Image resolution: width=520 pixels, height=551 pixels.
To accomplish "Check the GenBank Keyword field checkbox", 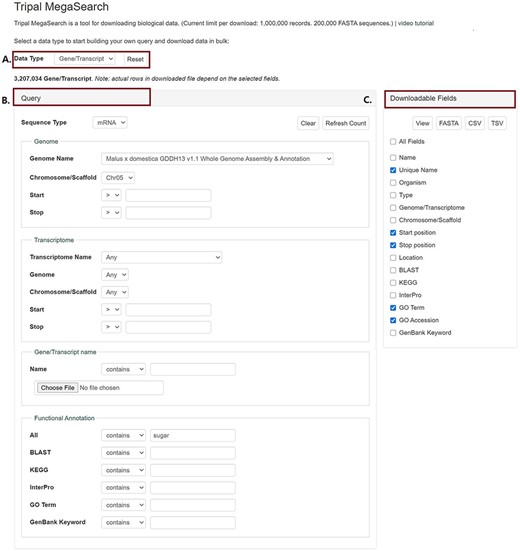I will pyautogui.click(x=393, y=333).
